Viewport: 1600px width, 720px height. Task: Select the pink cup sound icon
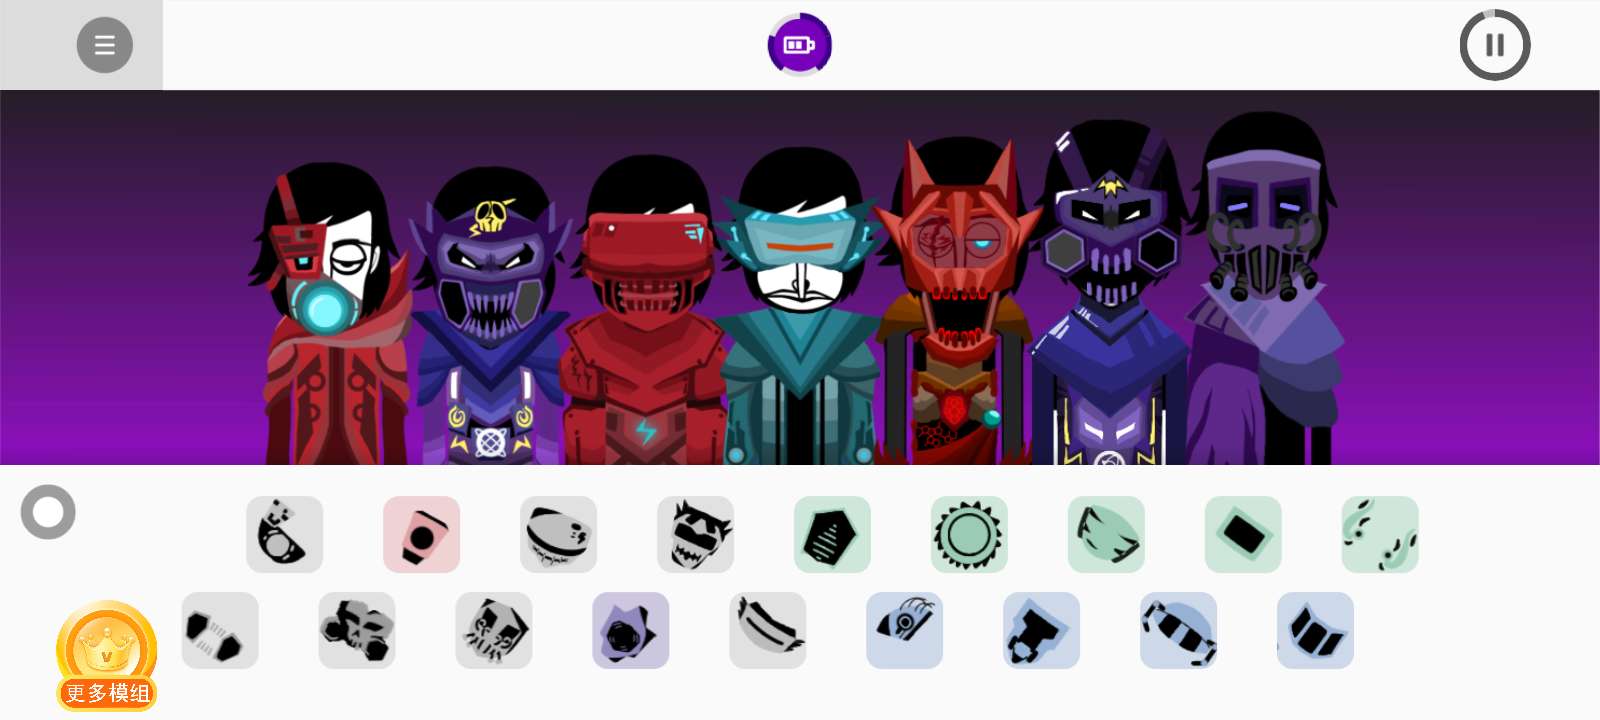(x=422, y=535)
